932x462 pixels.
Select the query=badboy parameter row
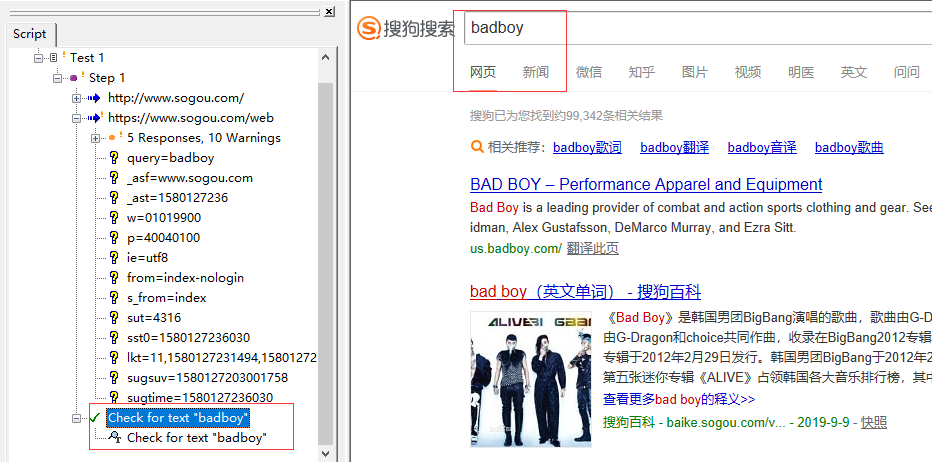pyautogui.click(x=171, y=158)
